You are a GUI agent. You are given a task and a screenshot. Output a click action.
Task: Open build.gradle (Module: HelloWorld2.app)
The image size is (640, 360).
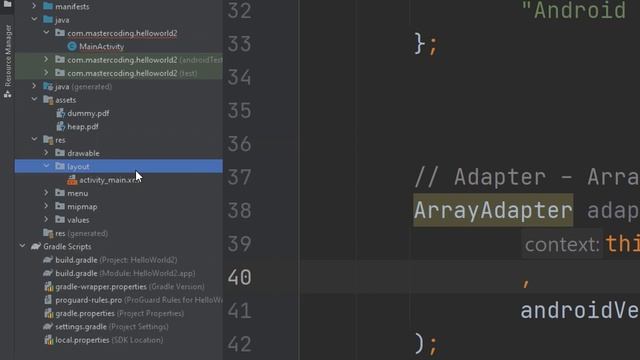125,273
